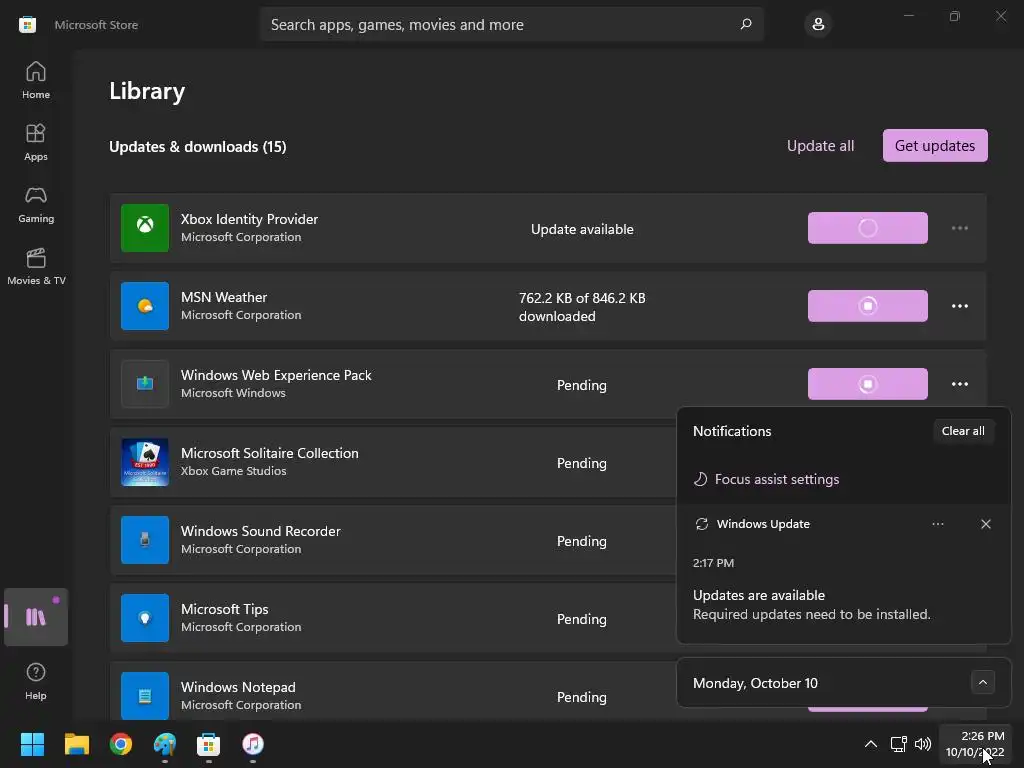Open the Home section in sidebar

tap(36, 80)
